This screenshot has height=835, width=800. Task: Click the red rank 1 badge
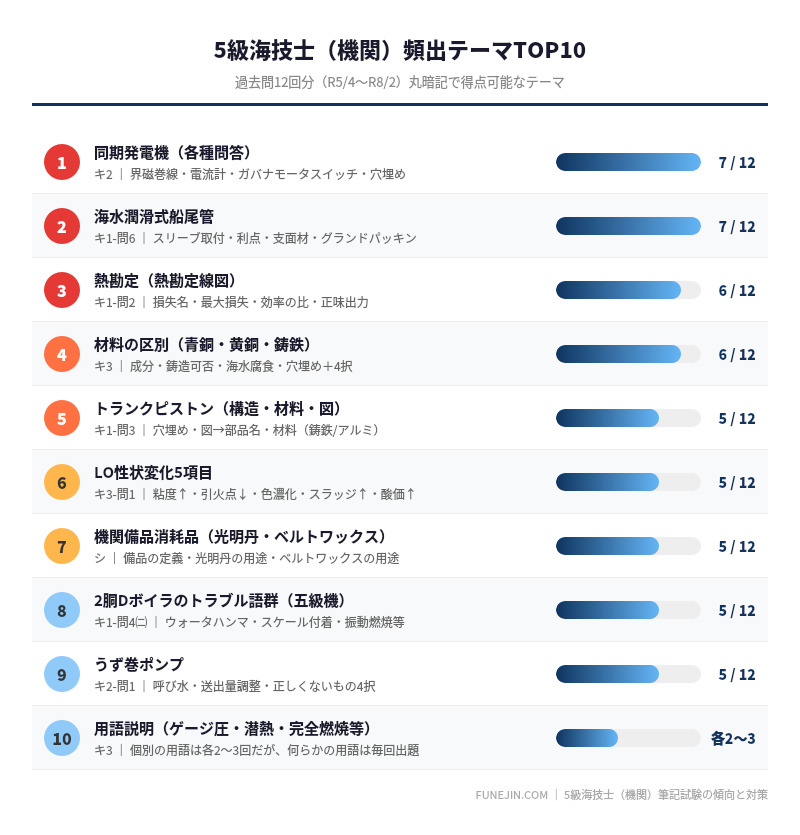tap(62, 162)
